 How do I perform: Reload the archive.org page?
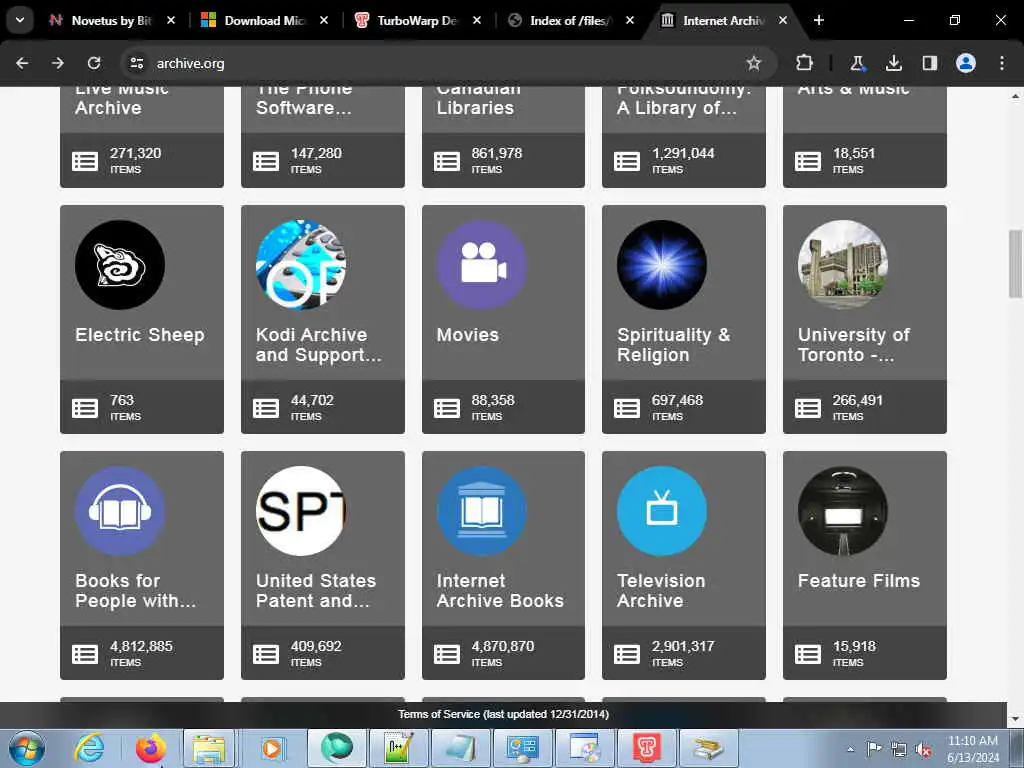[94, 63]
